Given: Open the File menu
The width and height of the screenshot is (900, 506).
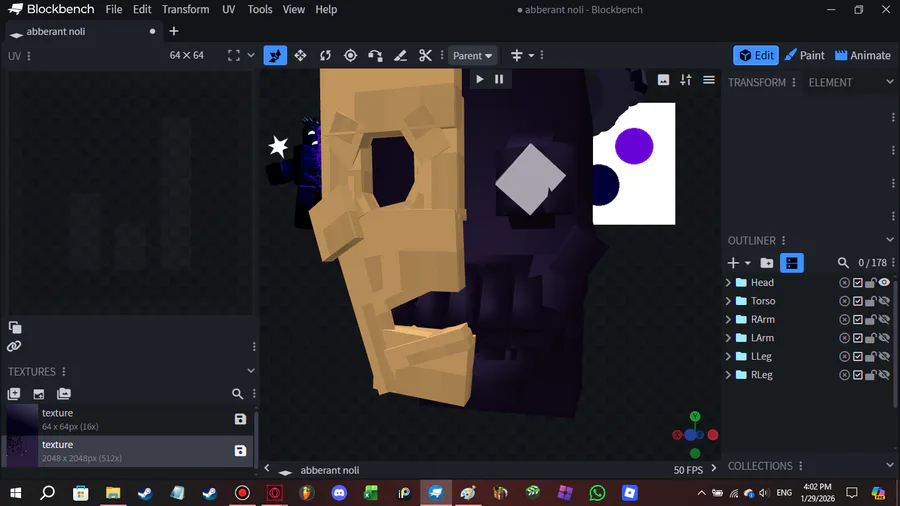Looking at the screenshot, I should point(114,10).
